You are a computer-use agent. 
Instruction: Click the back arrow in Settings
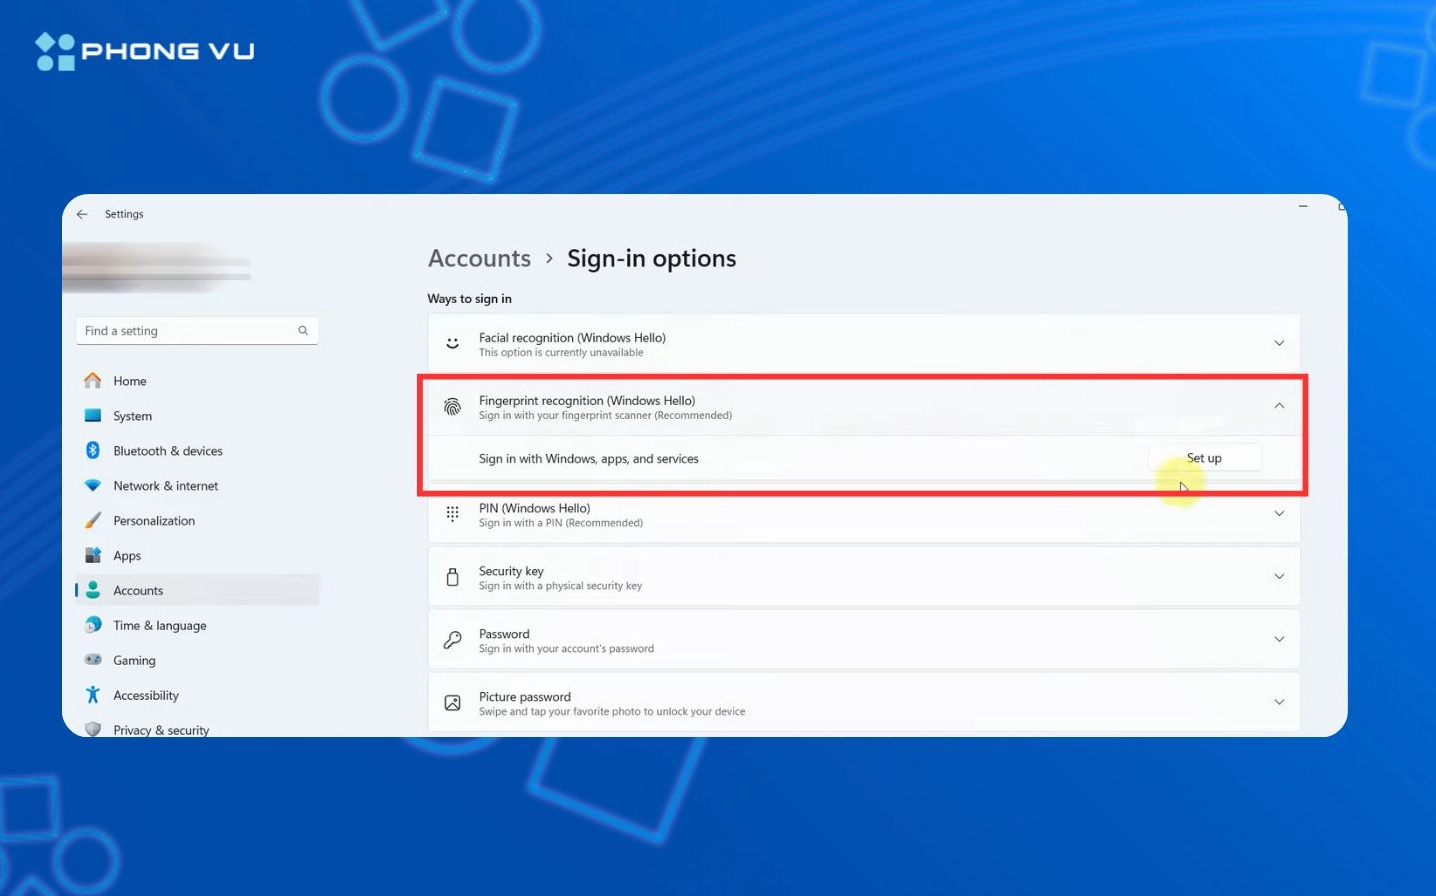point(82,214)
